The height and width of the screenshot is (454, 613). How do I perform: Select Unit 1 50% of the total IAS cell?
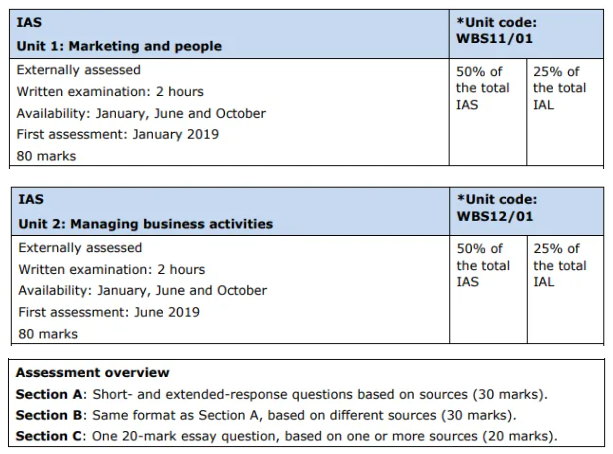pyautogui.click(x=488, y=112)
